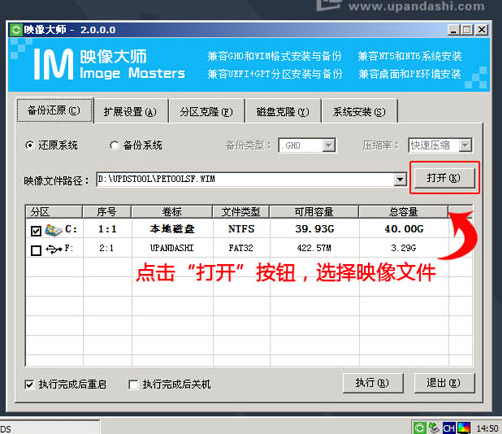Viewport: 502px width, 434px height.
Task: Open the 分区克隆(P) tab
Action: (207, 112)
